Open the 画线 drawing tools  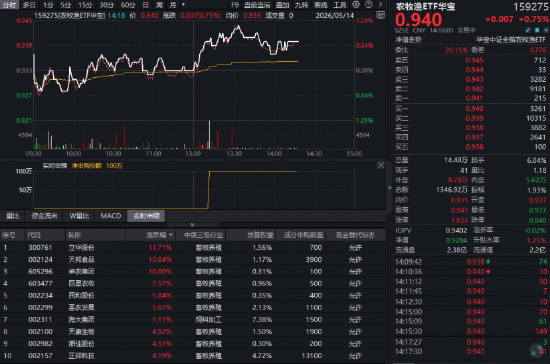(x=321, y=5)
